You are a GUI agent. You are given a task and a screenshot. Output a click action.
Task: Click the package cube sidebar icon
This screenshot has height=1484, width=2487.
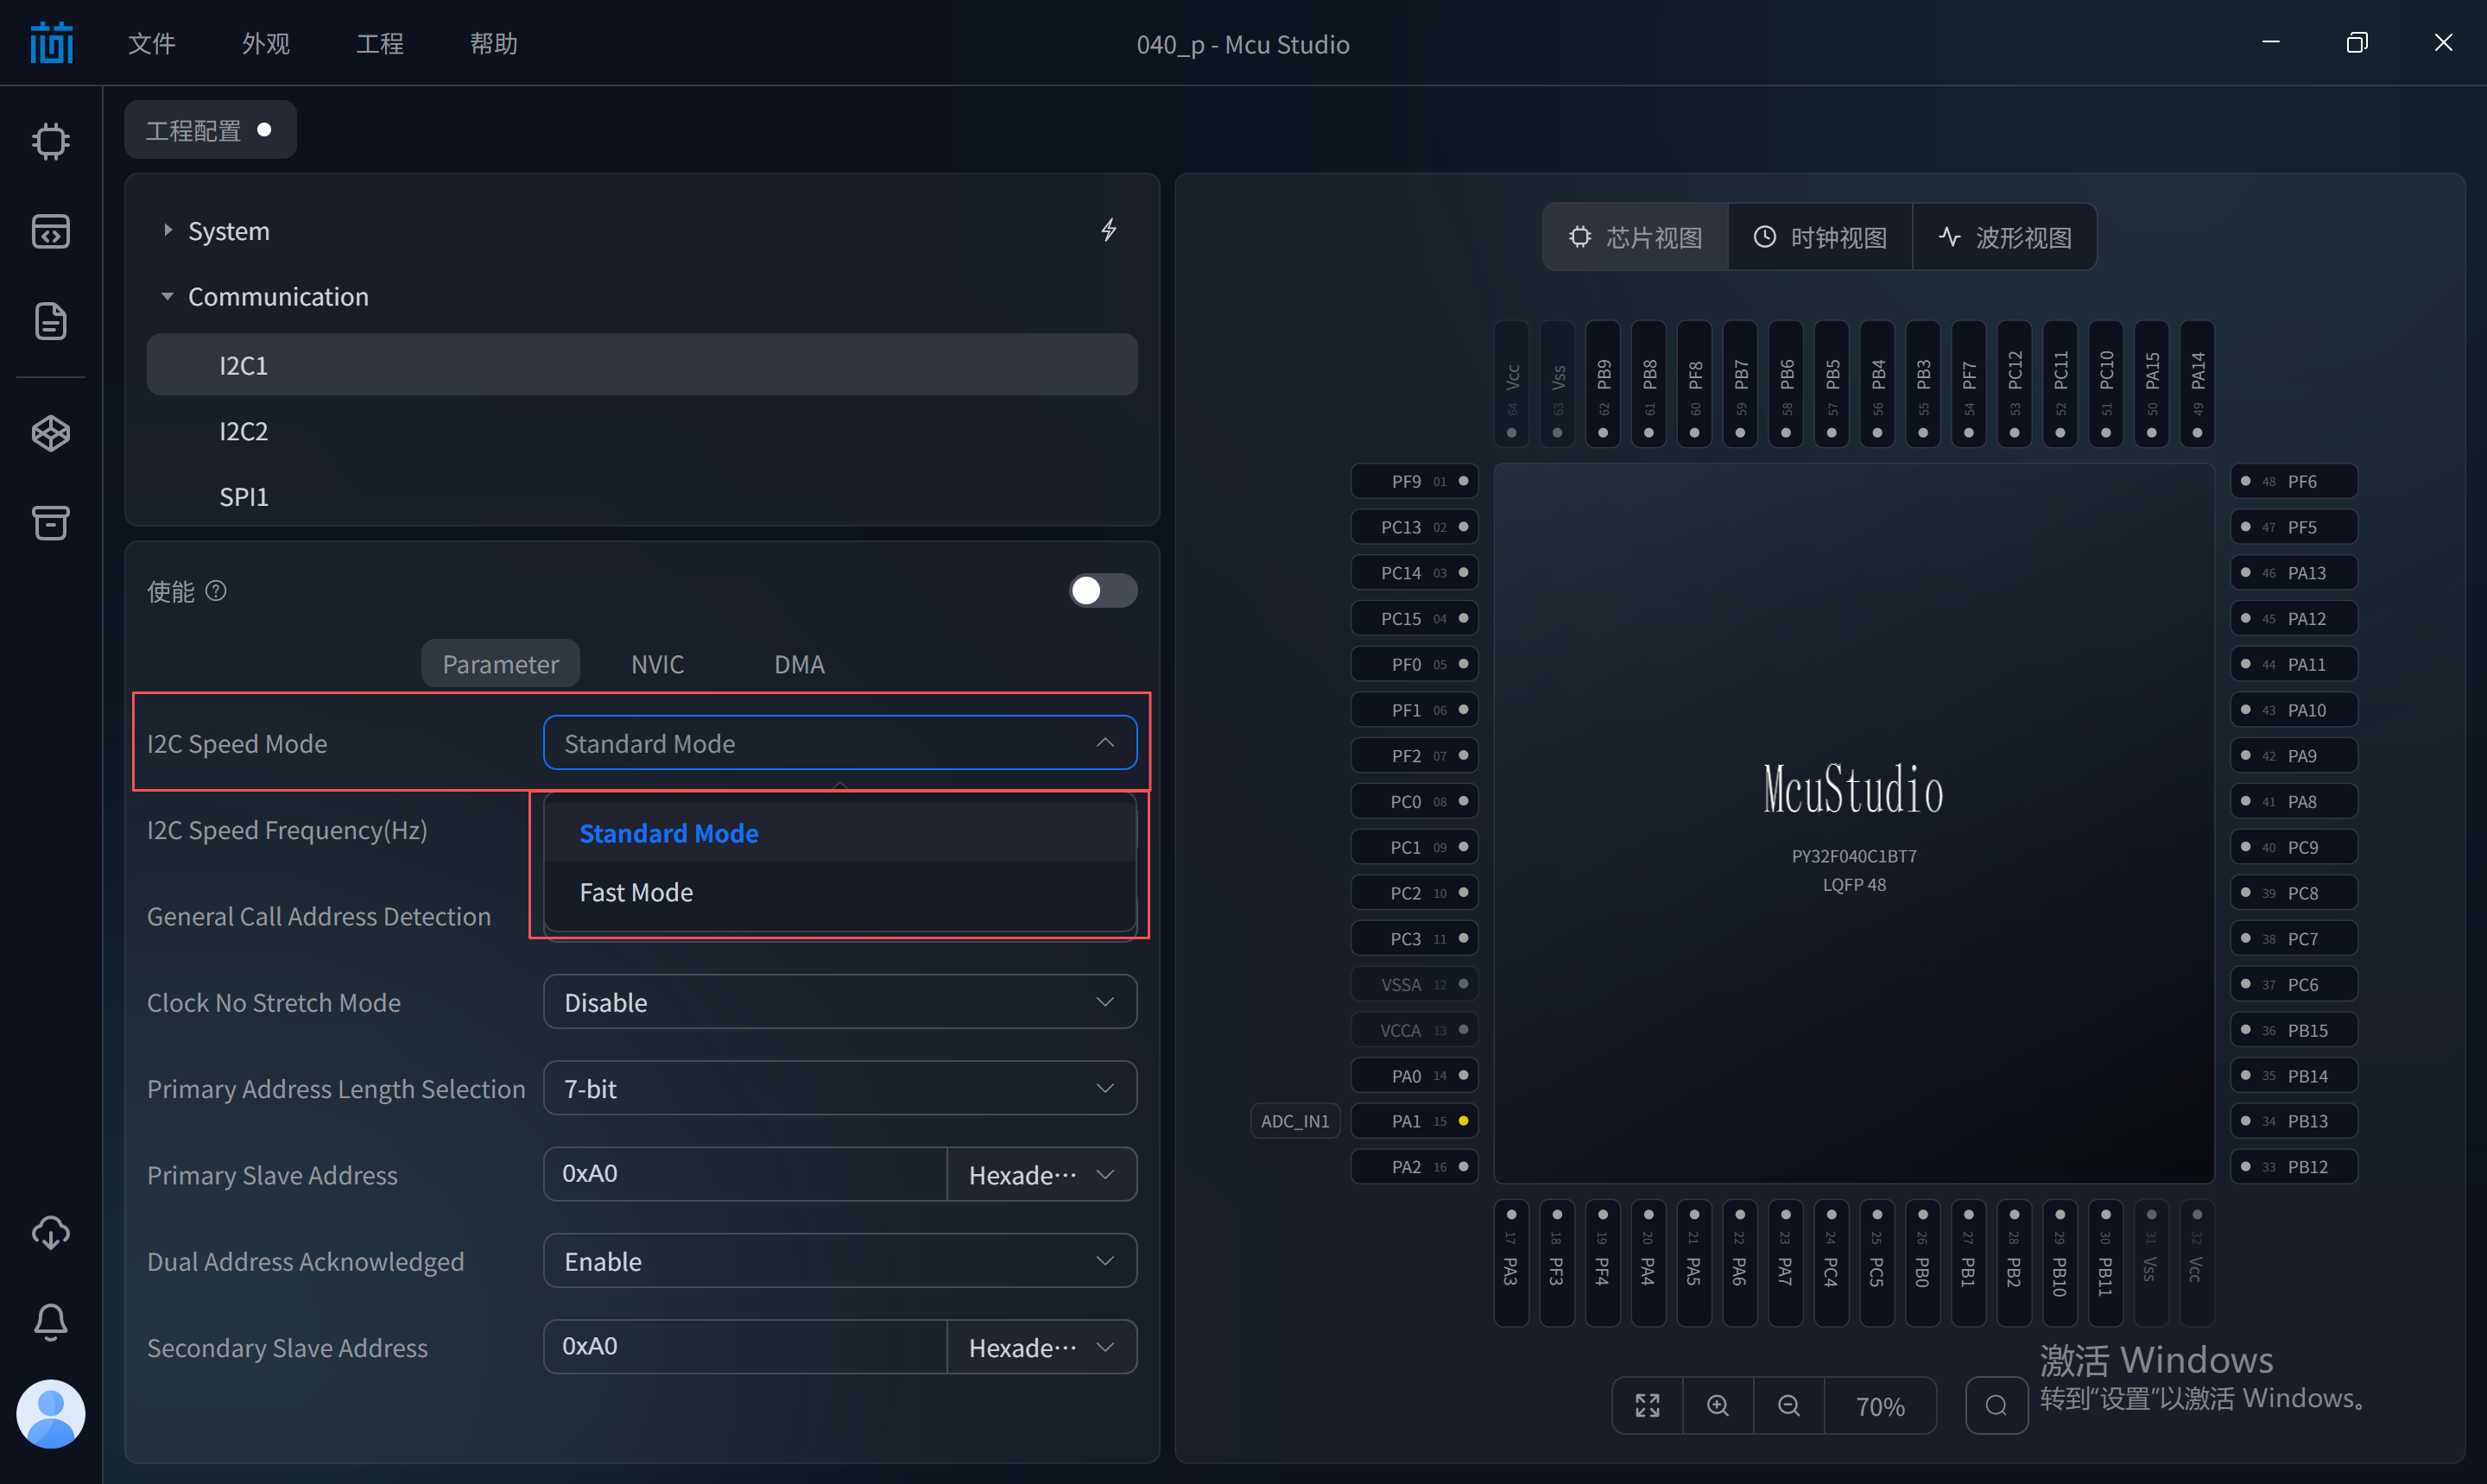tap(50, 433)
